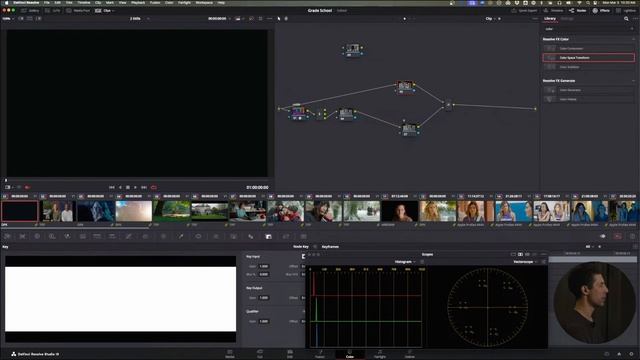Select the Color Stabilizer effect

pyautogui.click(x=589, y=67)
